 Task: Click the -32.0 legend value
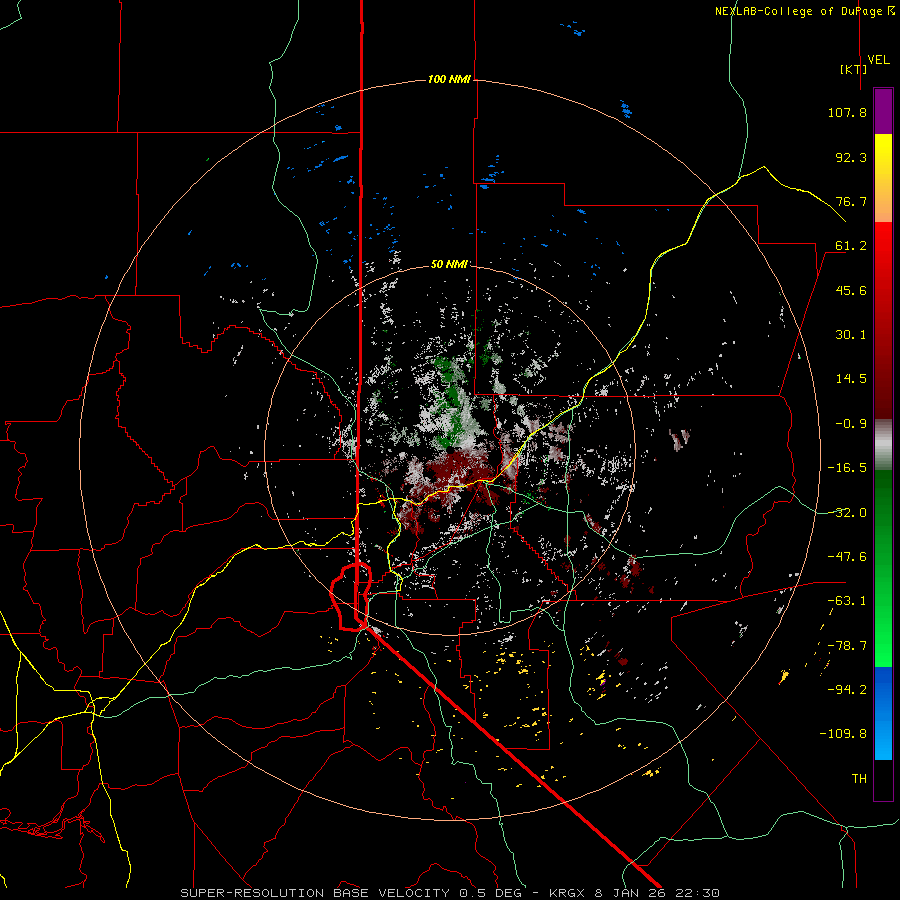pyautogui.click(x=847, y=513)
